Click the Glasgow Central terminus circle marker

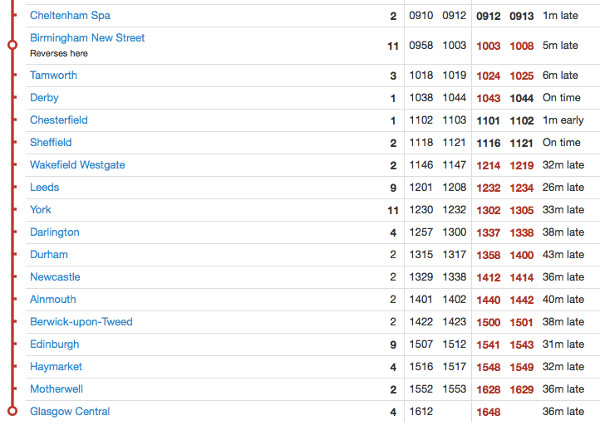[12, 411]
